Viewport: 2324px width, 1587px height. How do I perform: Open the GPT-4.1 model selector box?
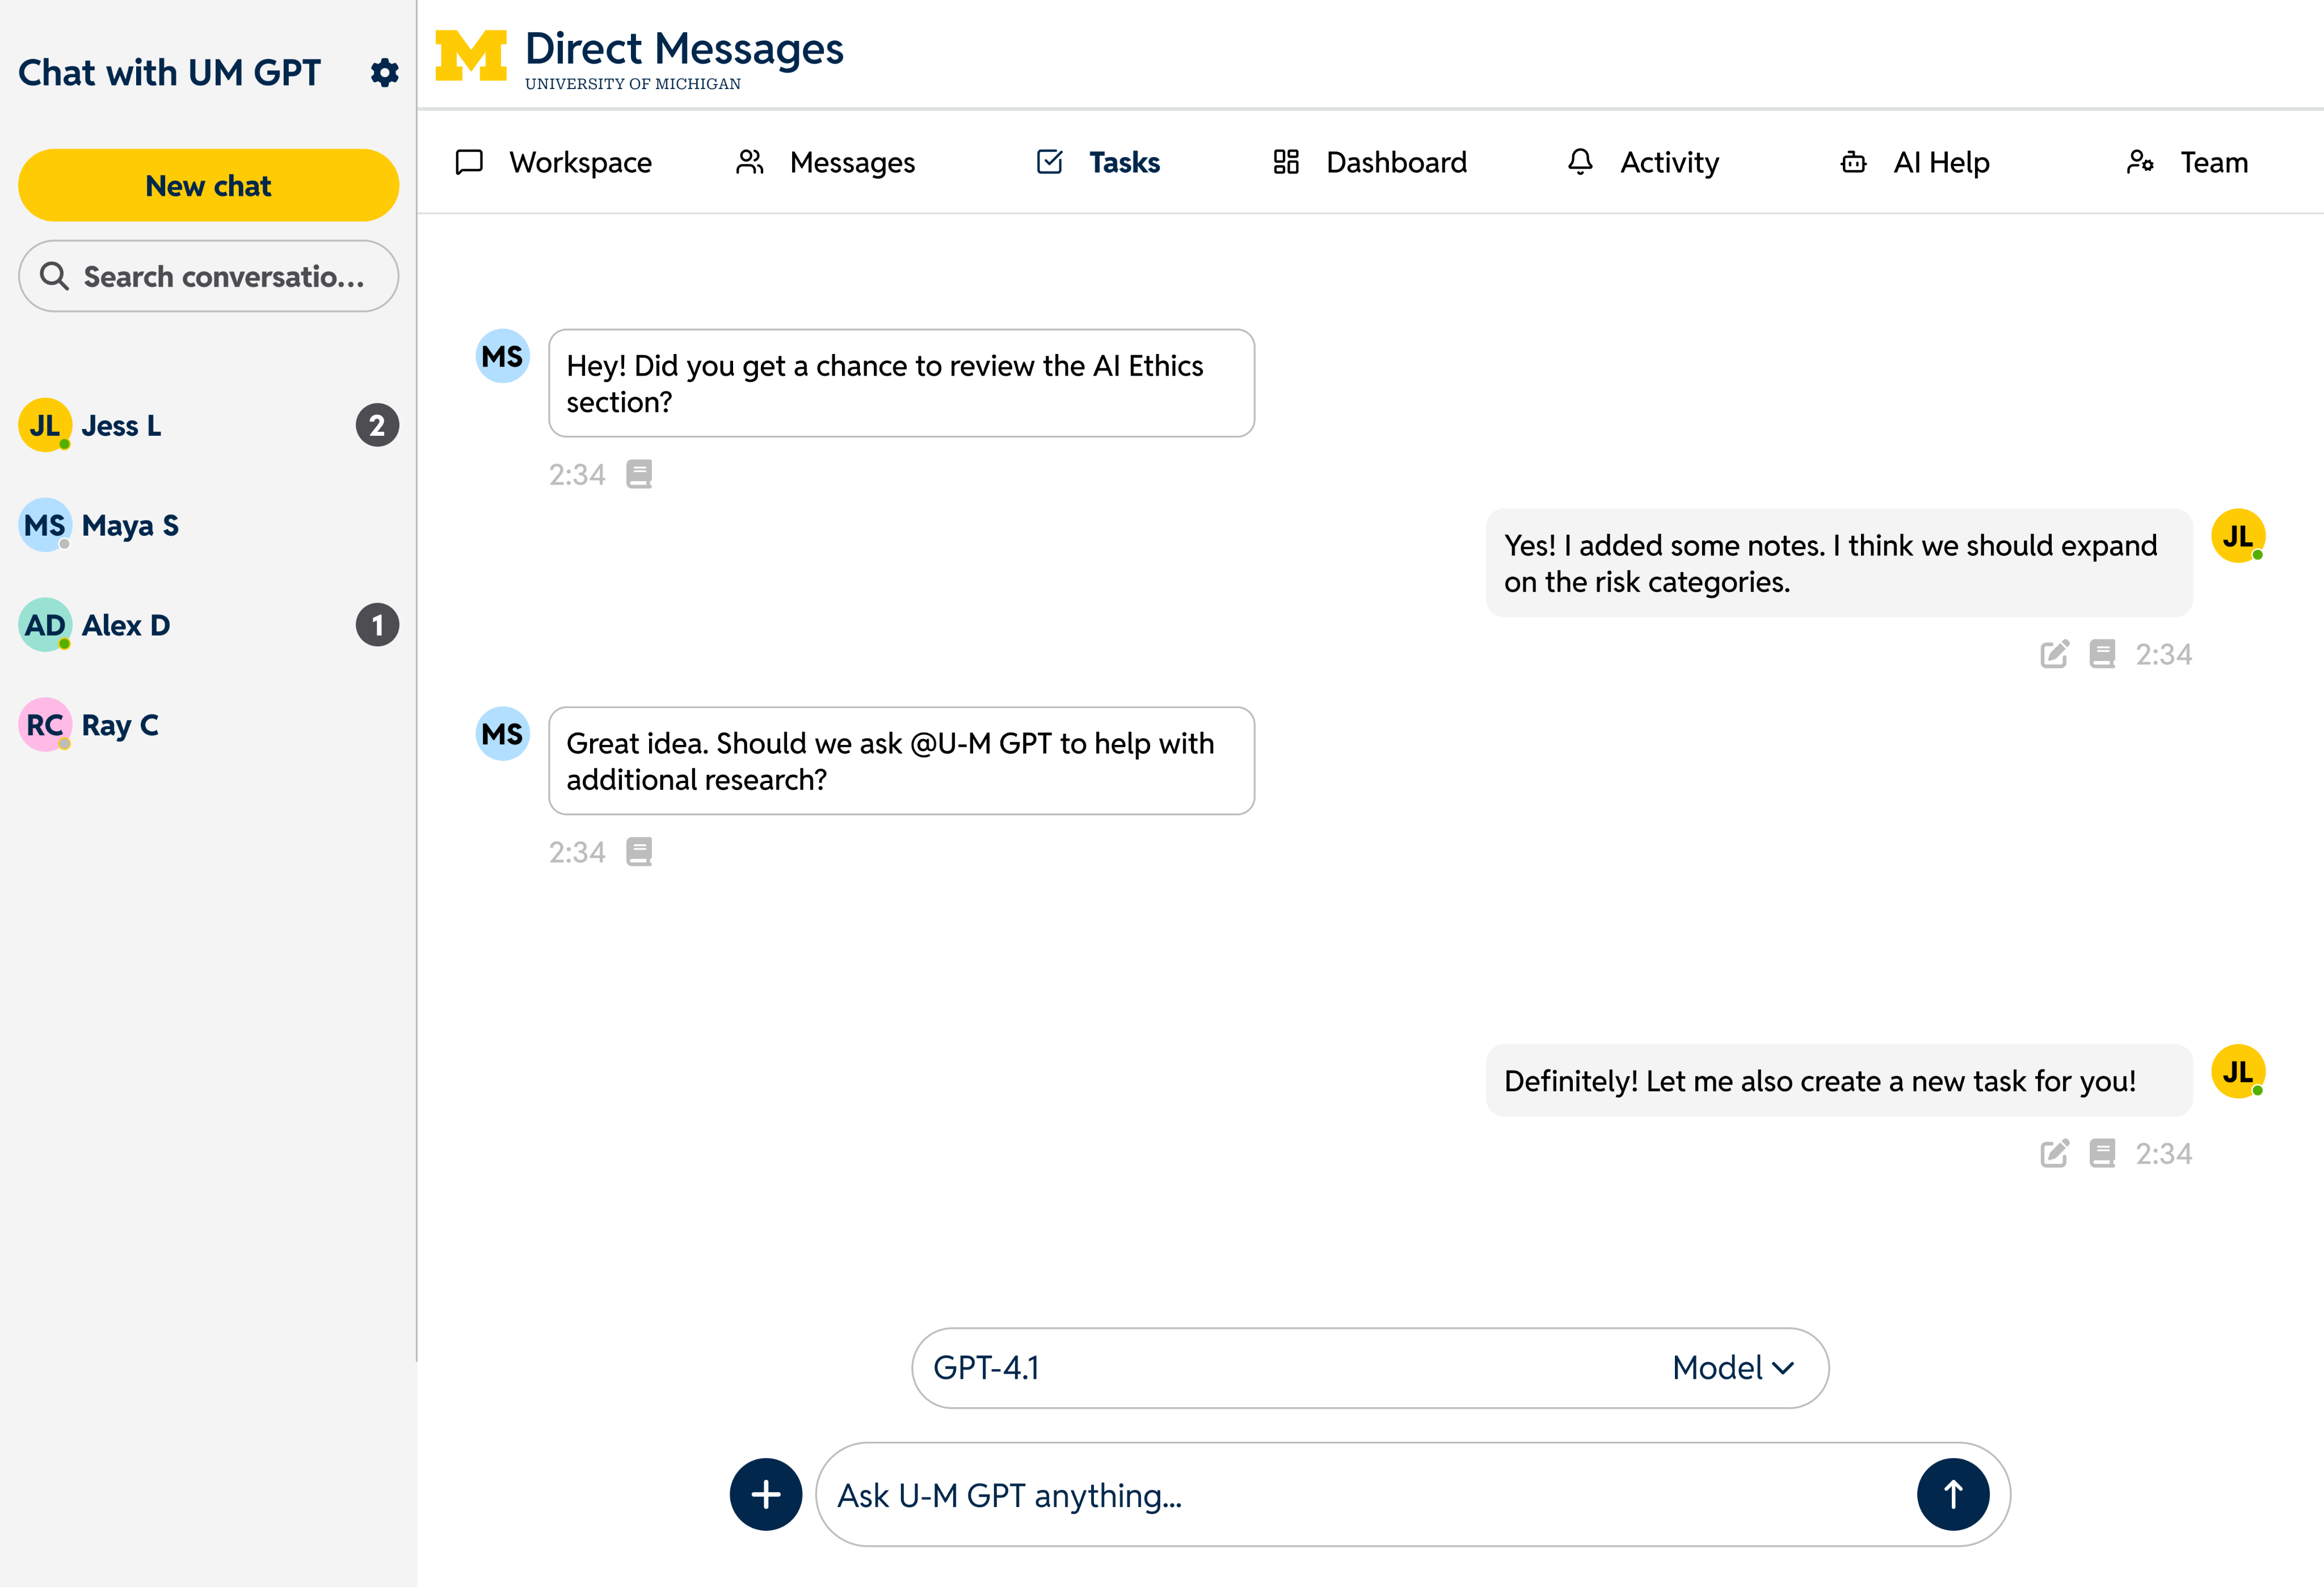(x=1300, y=1368)
